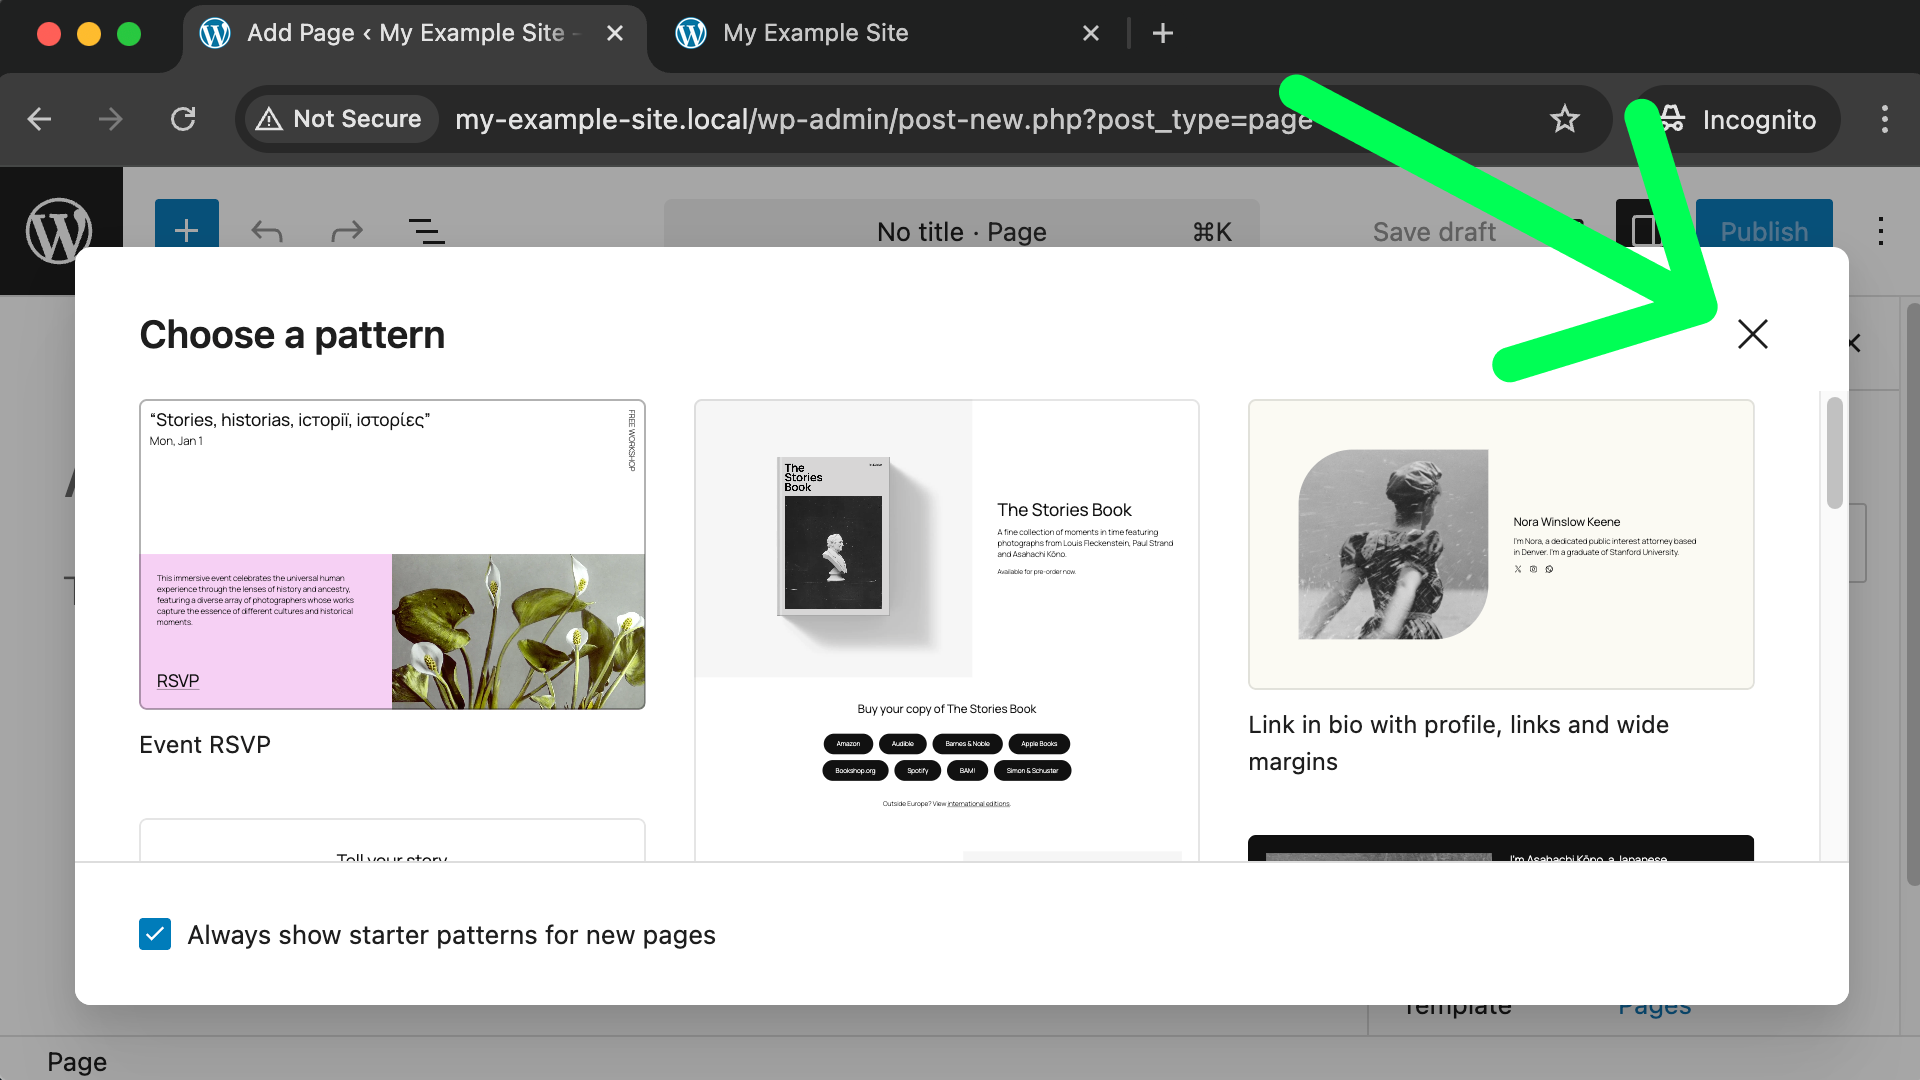Click the WordPress logo in editor

59,230
